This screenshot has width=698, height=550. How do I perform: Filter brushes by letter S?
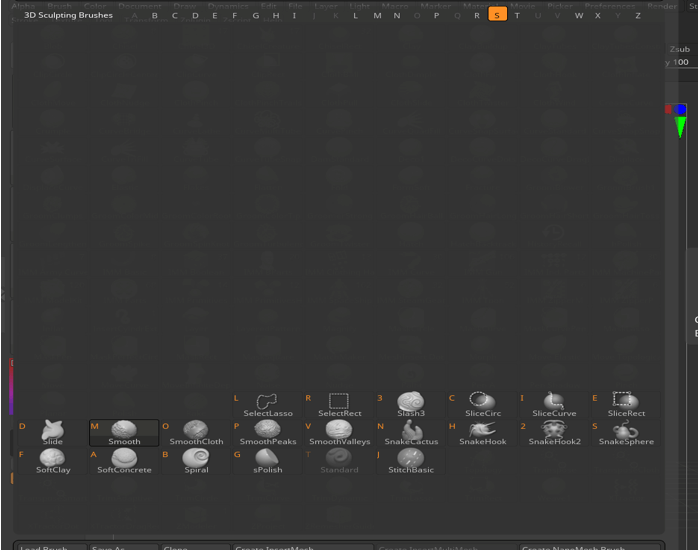497,14
